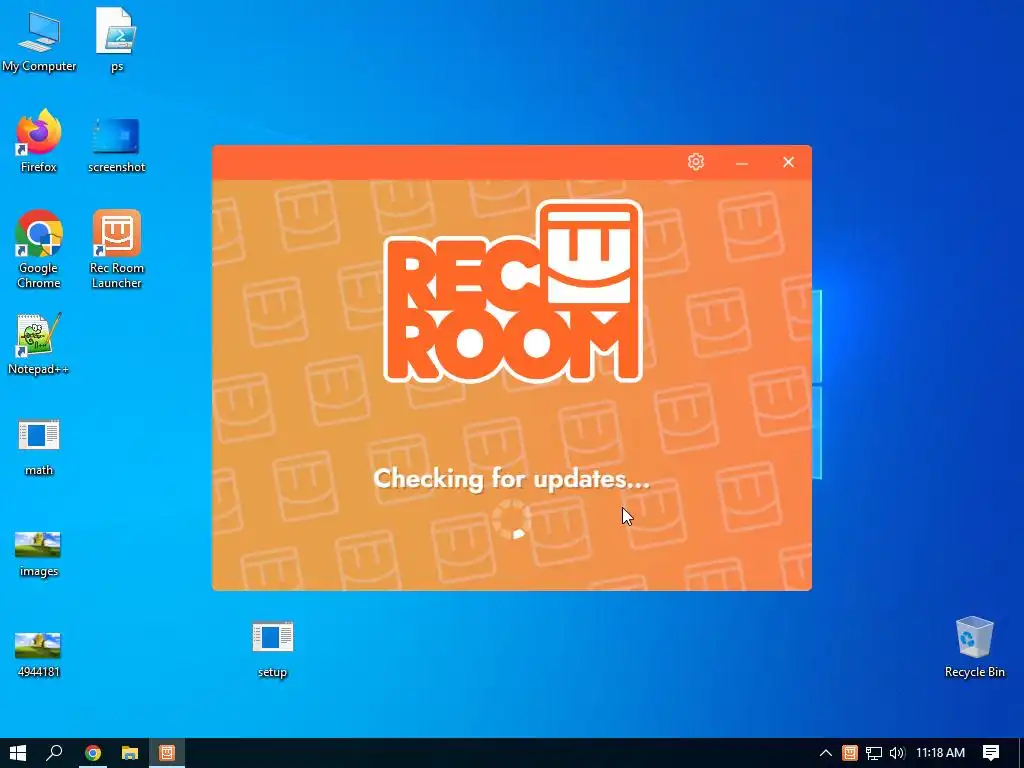Select the setup file on desktop

coord(272,649)
